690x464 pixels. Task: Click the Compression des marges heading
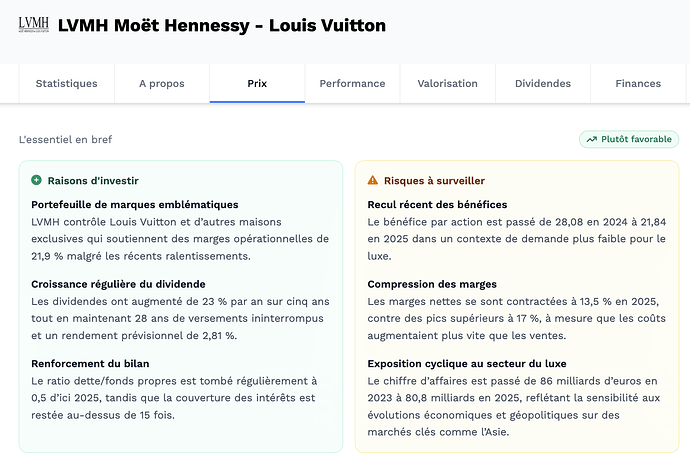432,284
